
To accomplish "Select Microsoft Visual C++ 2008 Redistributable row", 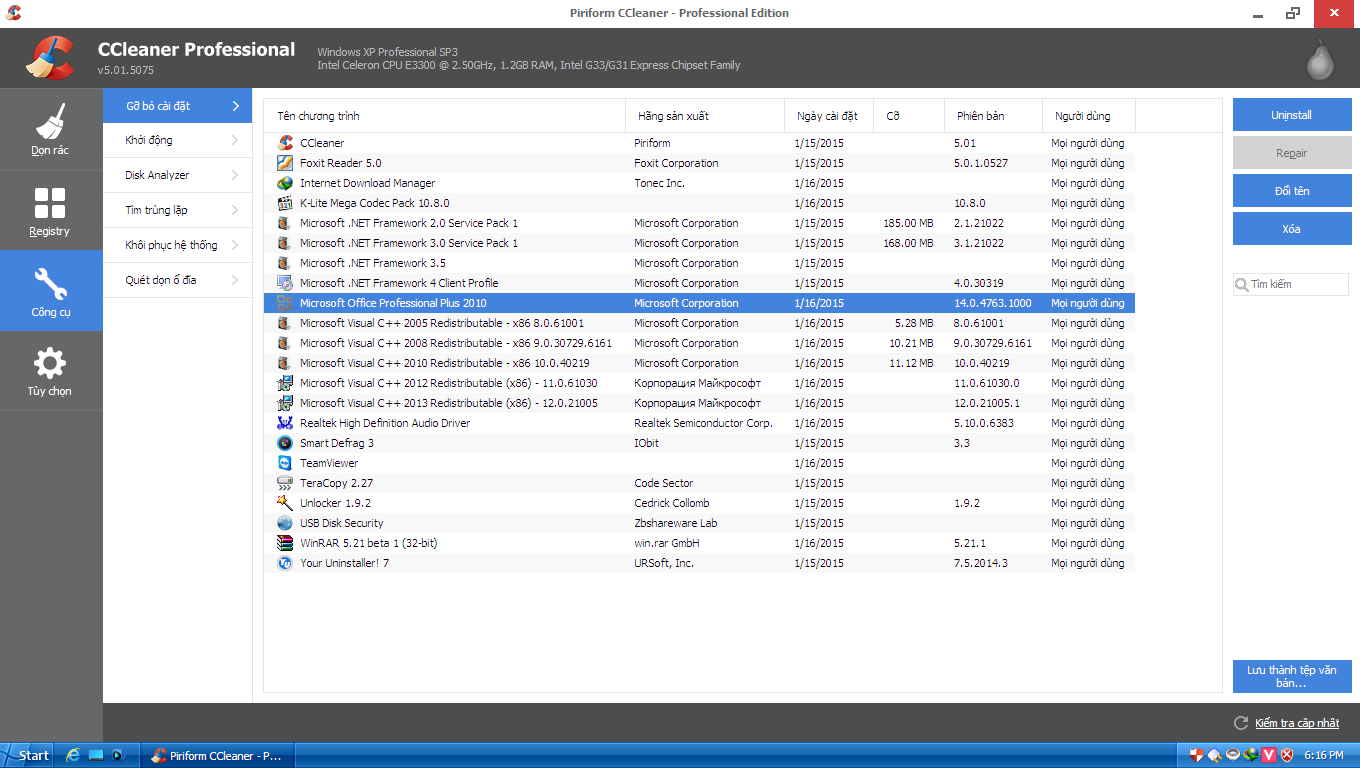I will click(x=699, y=343).
